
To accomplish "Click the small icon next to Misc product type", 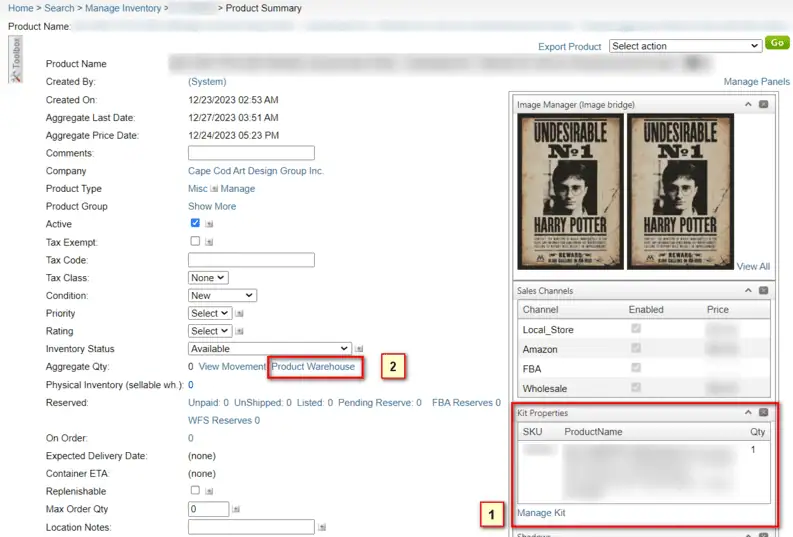I will pyautogui.click(x=214, y=189).
